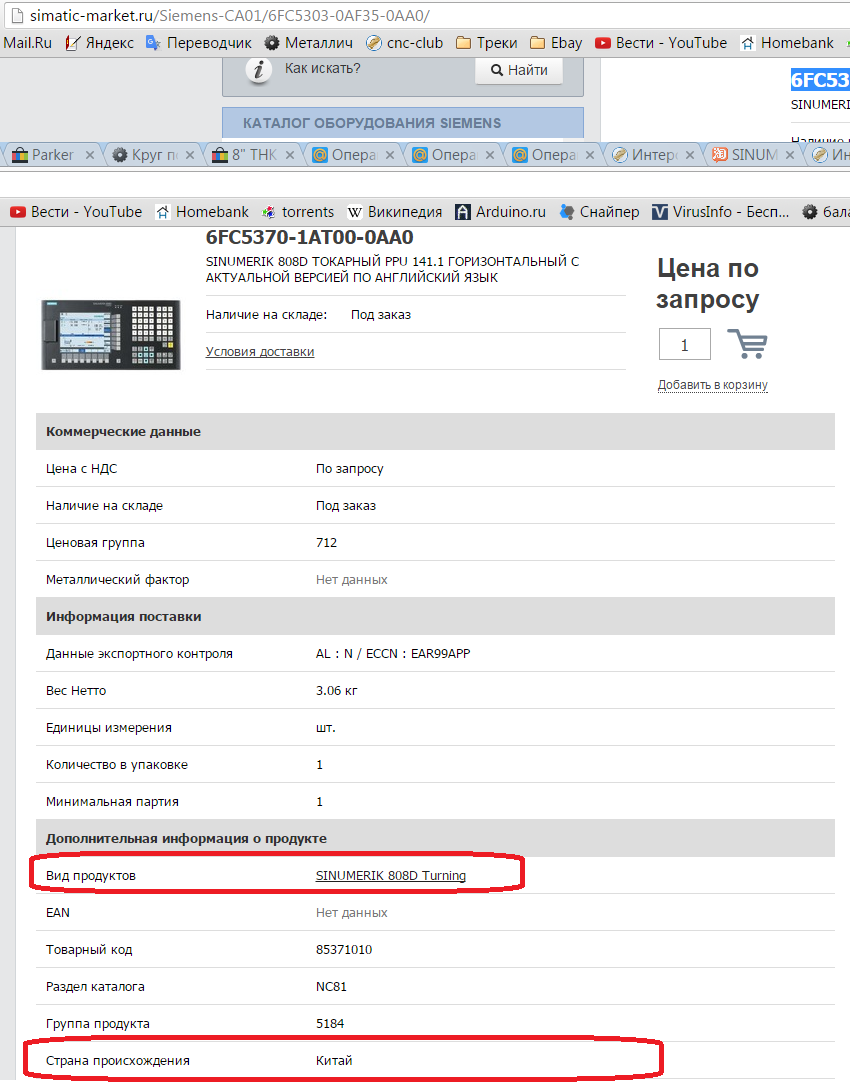Open the Википедия bookmark icon
The width and height of the screenshot is (850, 1082).
tap(355, 212)
